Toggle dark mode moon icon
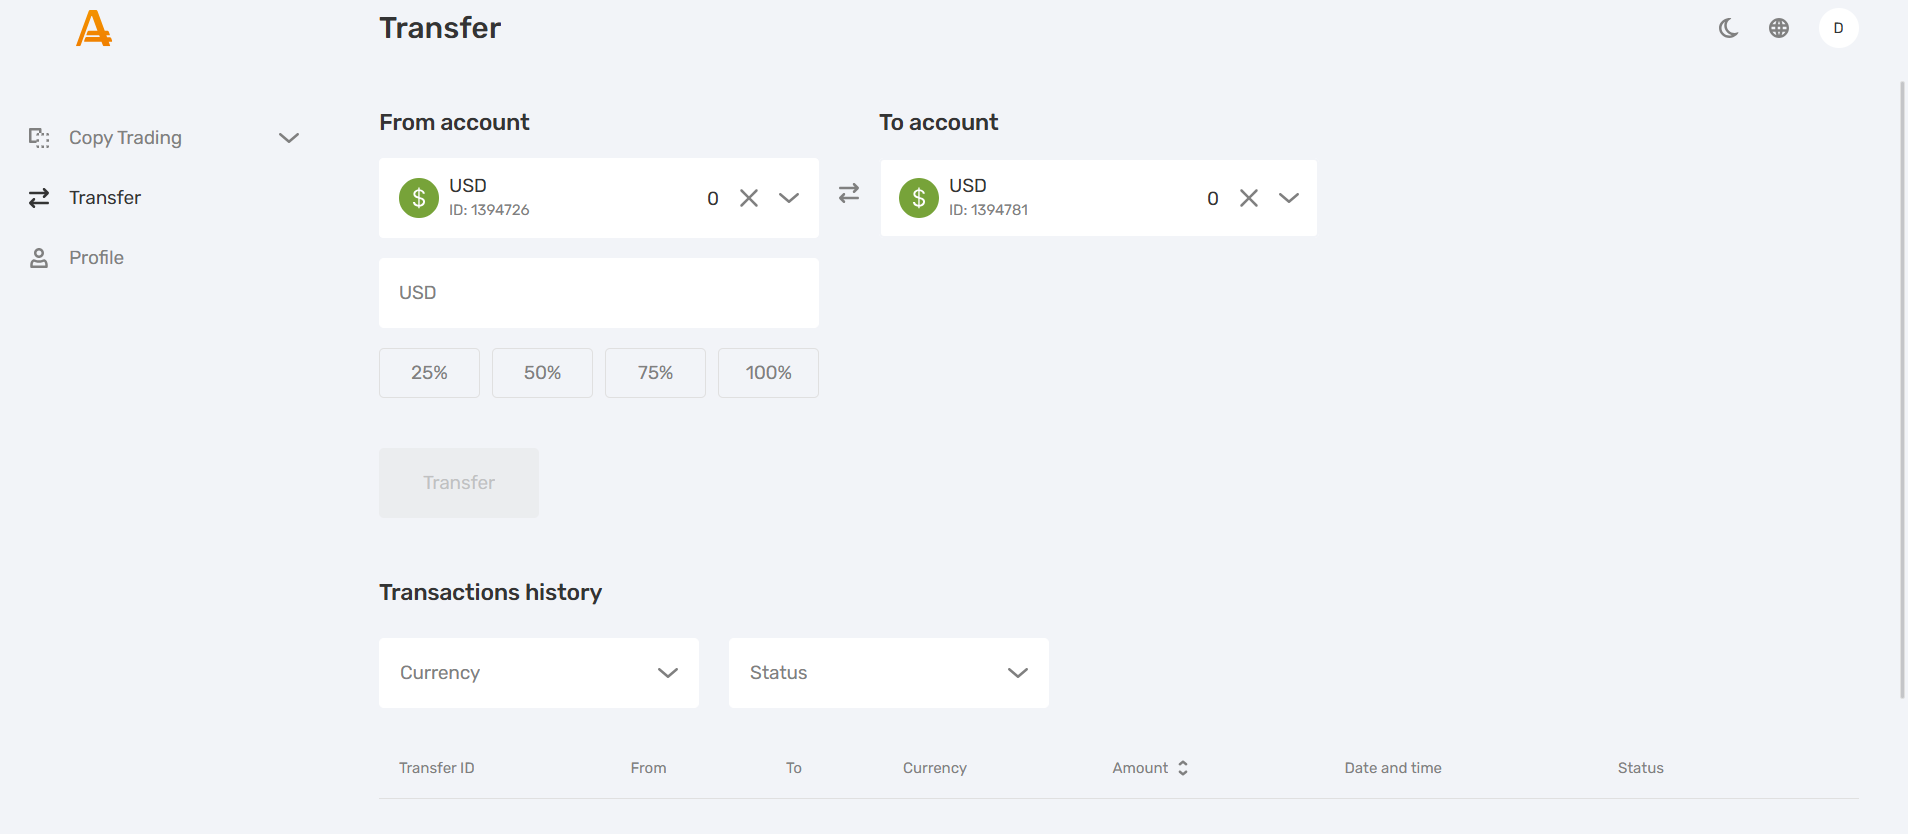The width and height of the screenshot is (1908, 834). tap(1728, 28)
